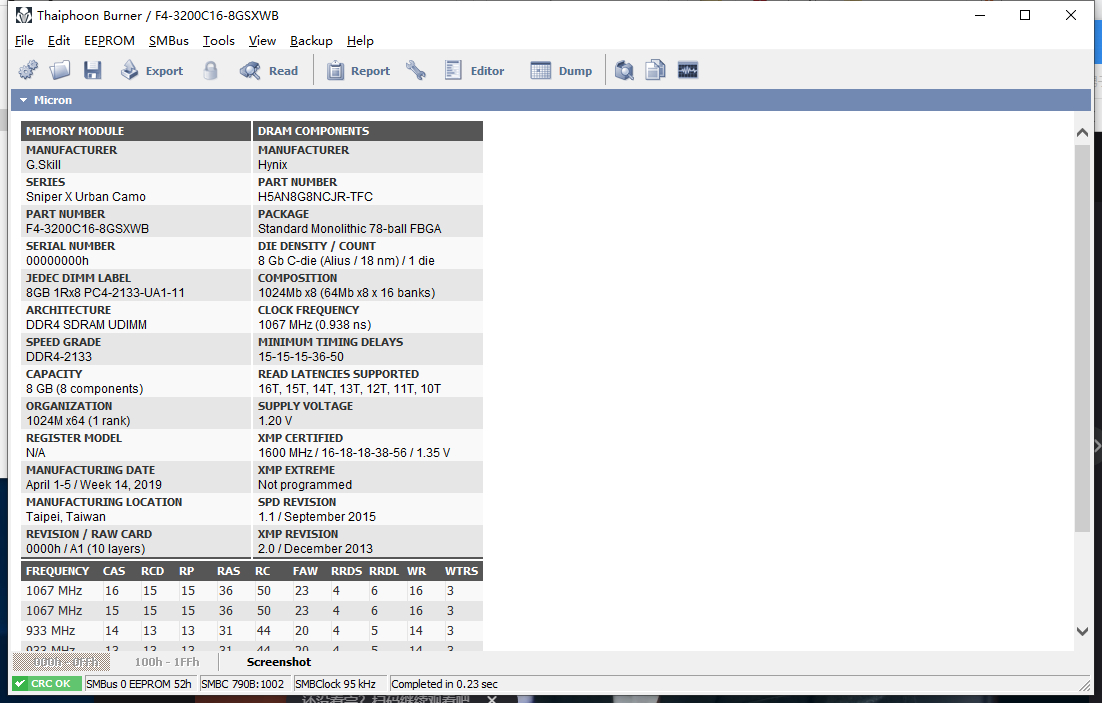Minimize the Thaiphoon Burner window

(980, 15)
